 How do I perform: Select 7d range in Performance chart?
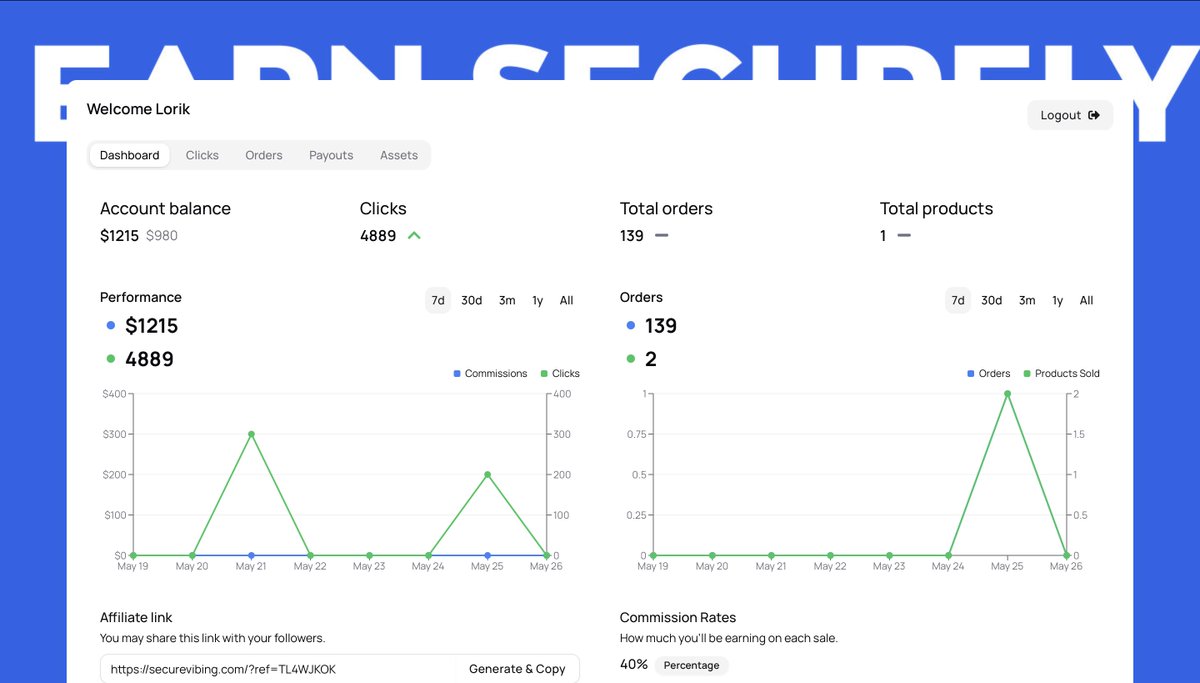[x=438, y=300]
